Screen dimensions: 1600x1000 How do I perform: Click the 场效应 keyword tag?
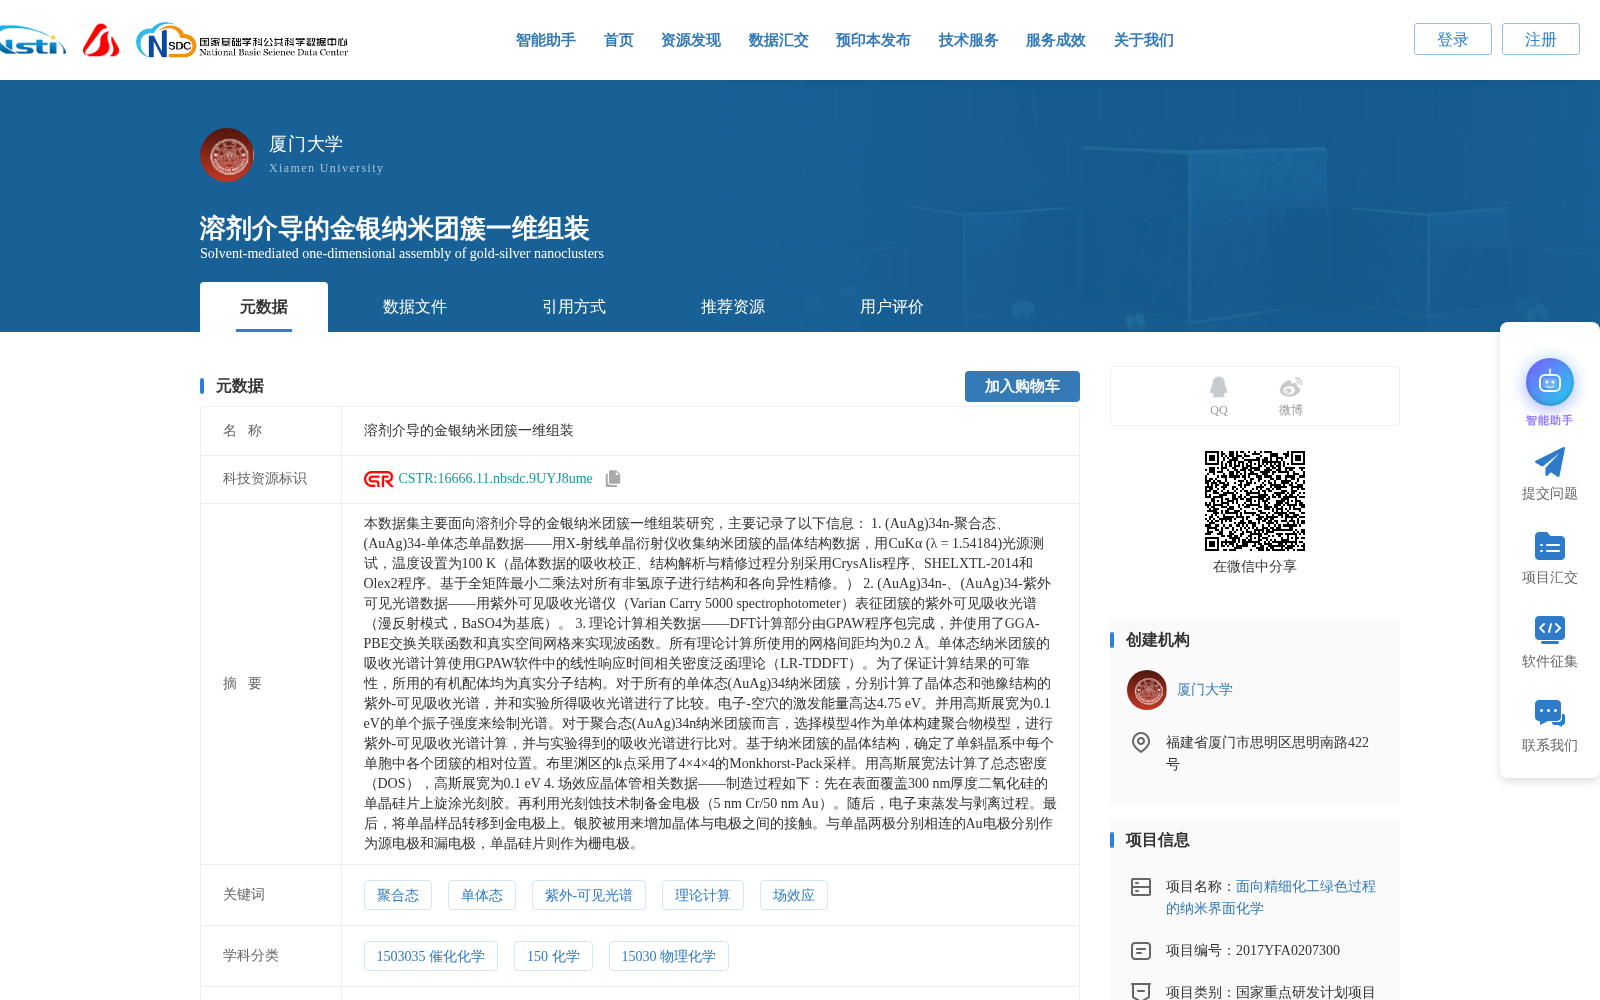794,895
